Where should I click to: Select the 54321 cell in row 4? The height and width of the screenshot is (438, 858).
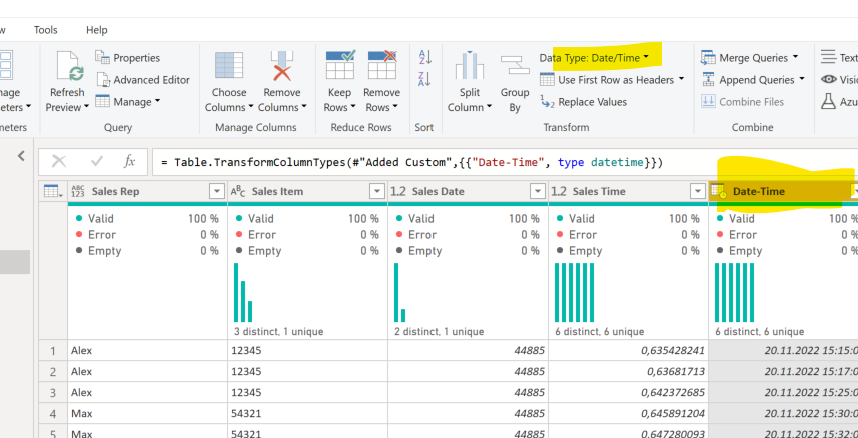[x=308, y=413]
